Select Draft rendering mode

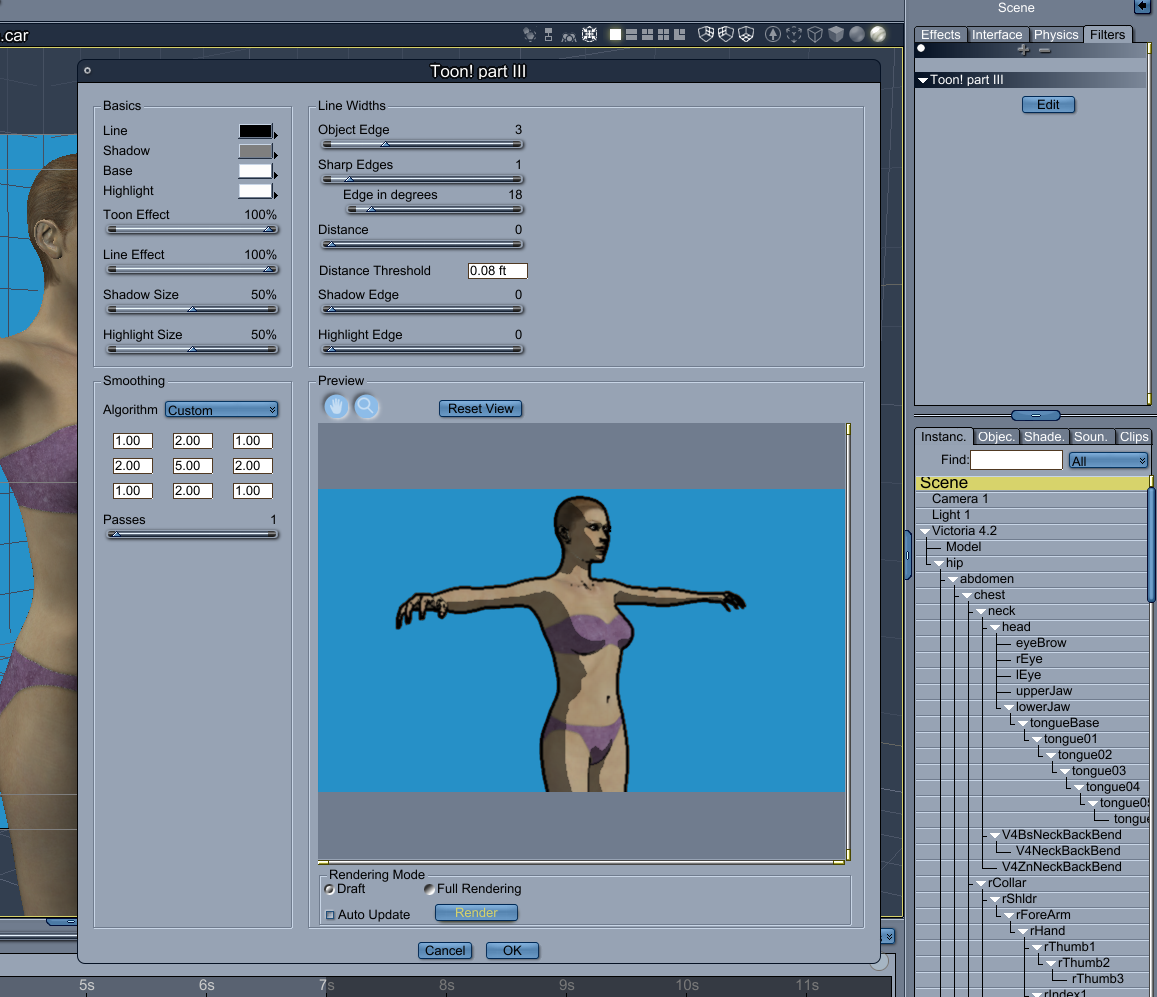point(329,889)
